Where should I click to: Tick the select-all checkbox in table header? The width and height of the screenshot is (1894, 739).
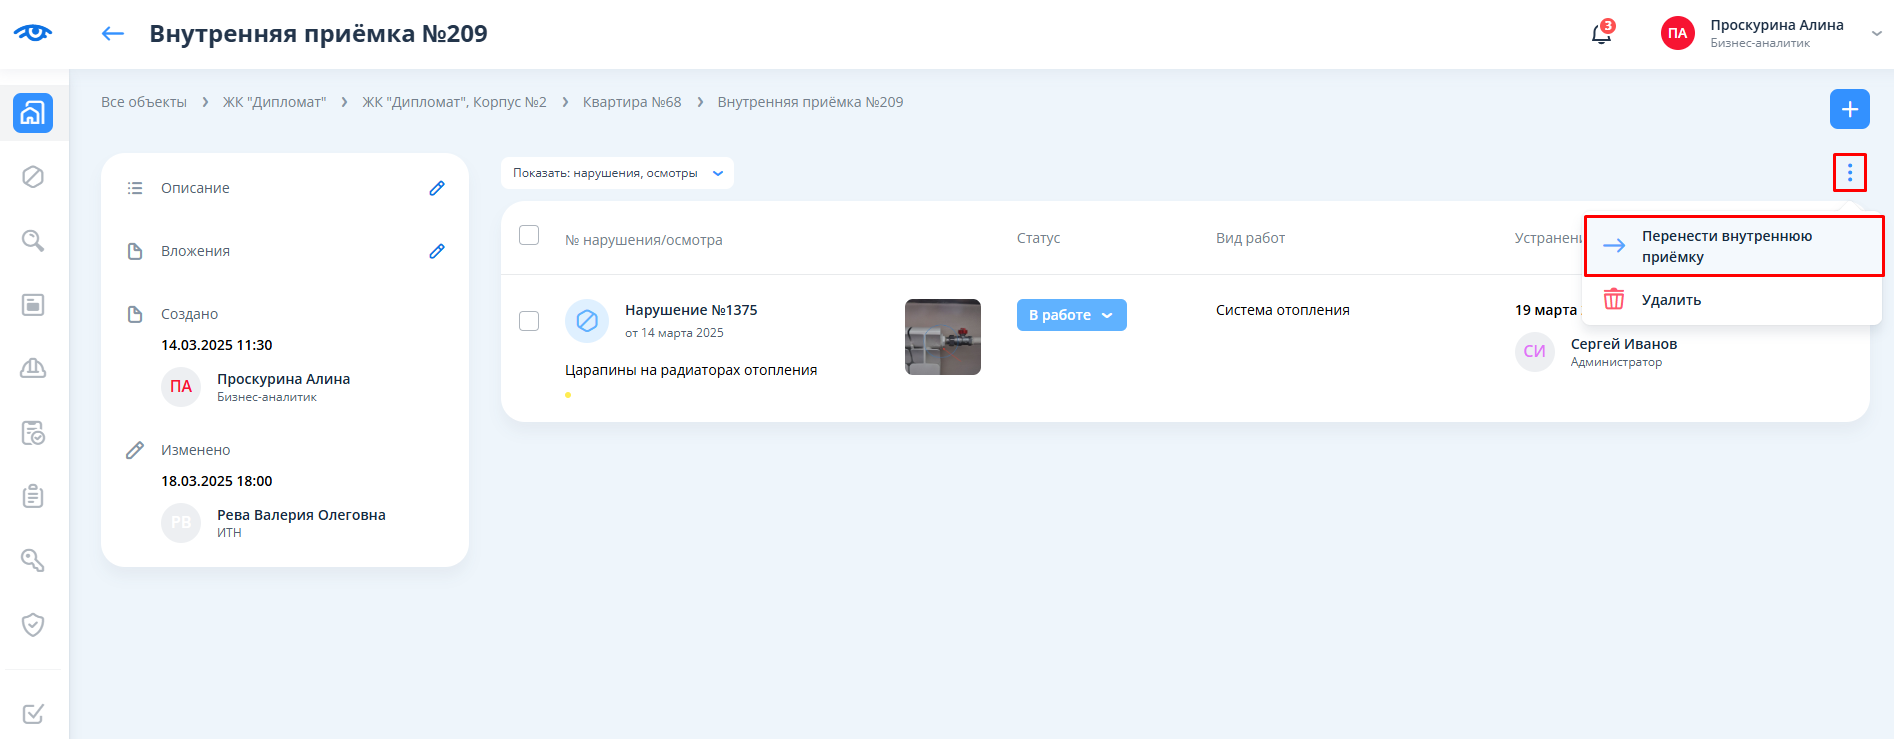(x=529, y=235)
